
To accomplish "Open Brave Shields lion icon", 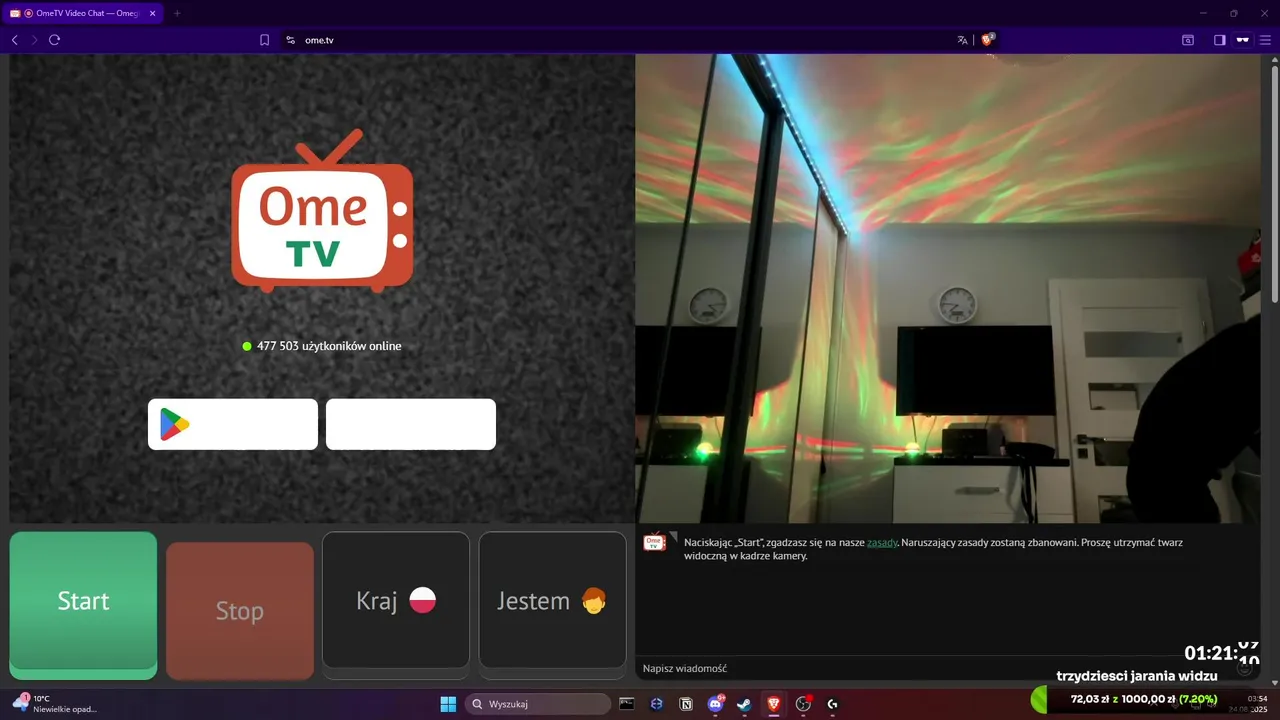I will coord(988,40).
